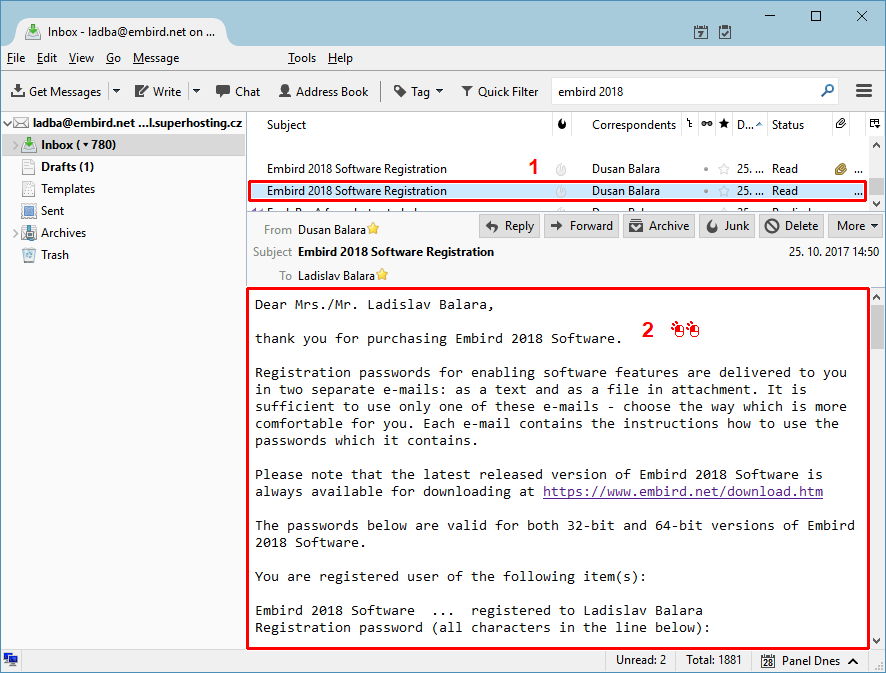Open the Tag dropdown
886x673 pixels.
pyautogui.click(x=419, y=92)
